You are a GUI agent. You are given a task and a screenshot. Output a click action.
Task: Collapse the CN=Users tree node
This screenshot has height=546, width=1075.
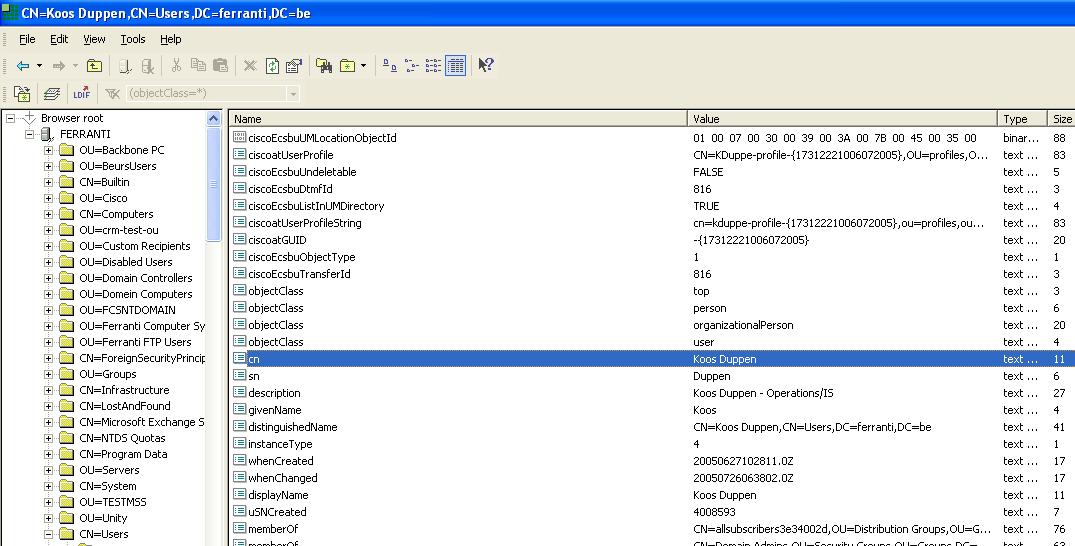click(x=49, y=534)
